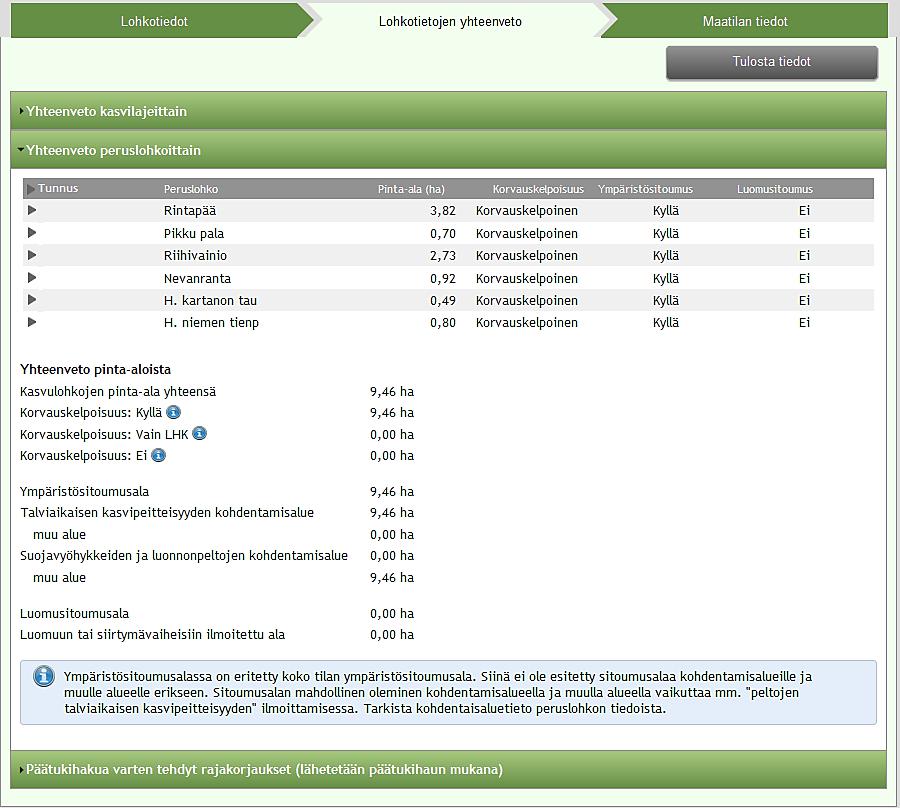Click the 0,92 area value for Nevanranta
900x808 pixels.
[443, 278]
